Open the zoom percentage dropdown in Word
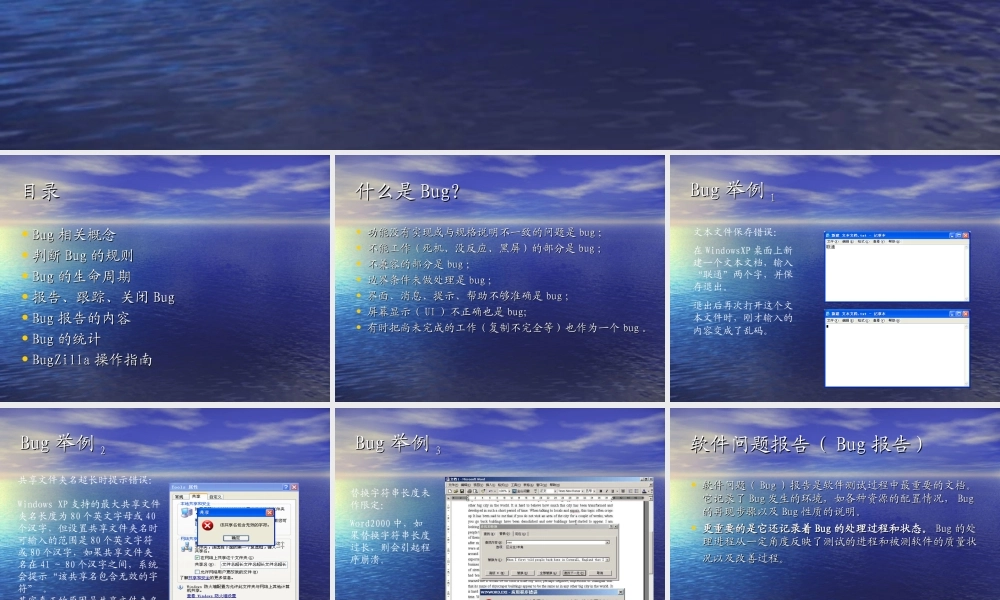This screenshot has height=600, width=1000. pyautogui.click(x=505, y=491)
